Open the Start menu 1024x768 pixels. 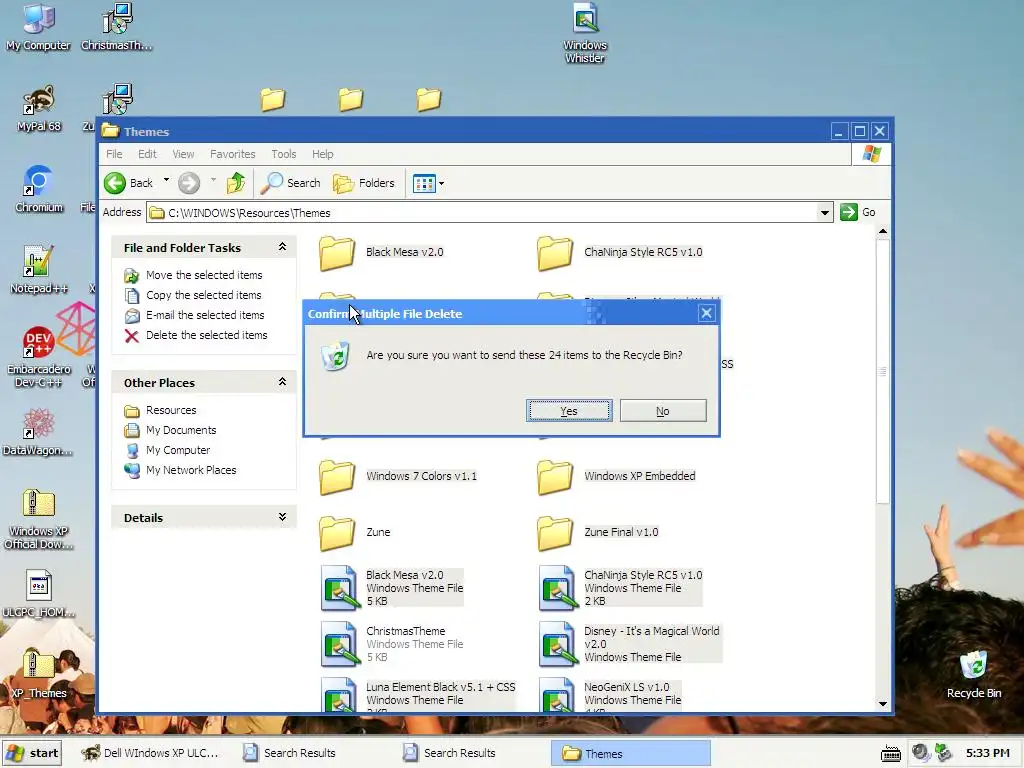(x=32, y=753)
